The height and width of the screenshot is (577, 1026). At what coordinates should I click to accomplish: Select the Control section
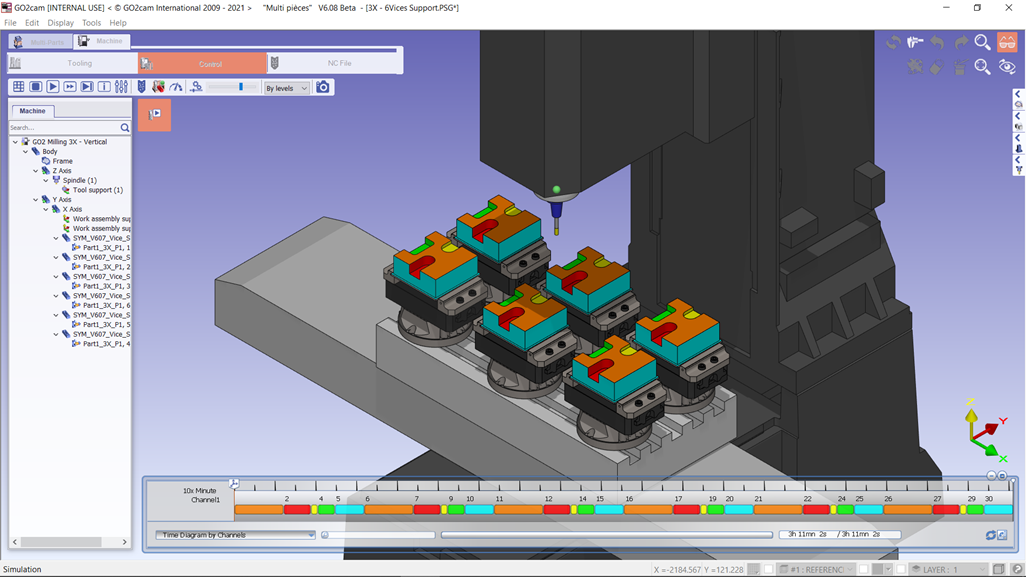[202, 63]
